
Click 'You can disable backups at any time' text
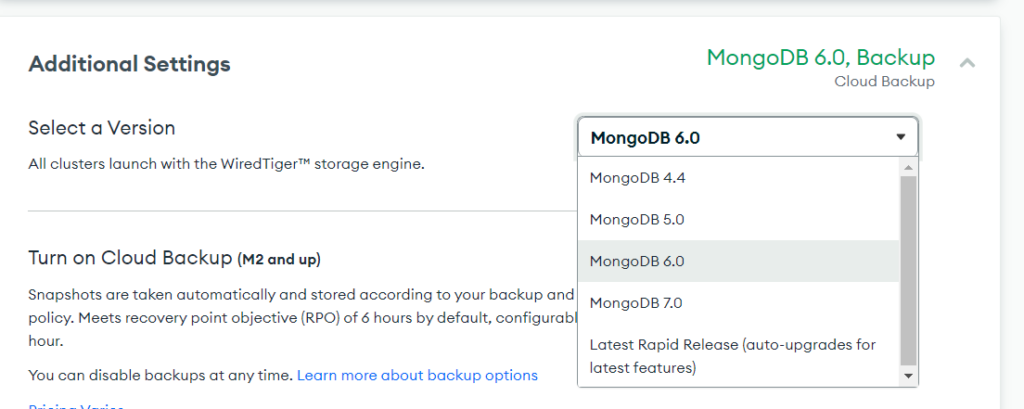pos(161,376)
